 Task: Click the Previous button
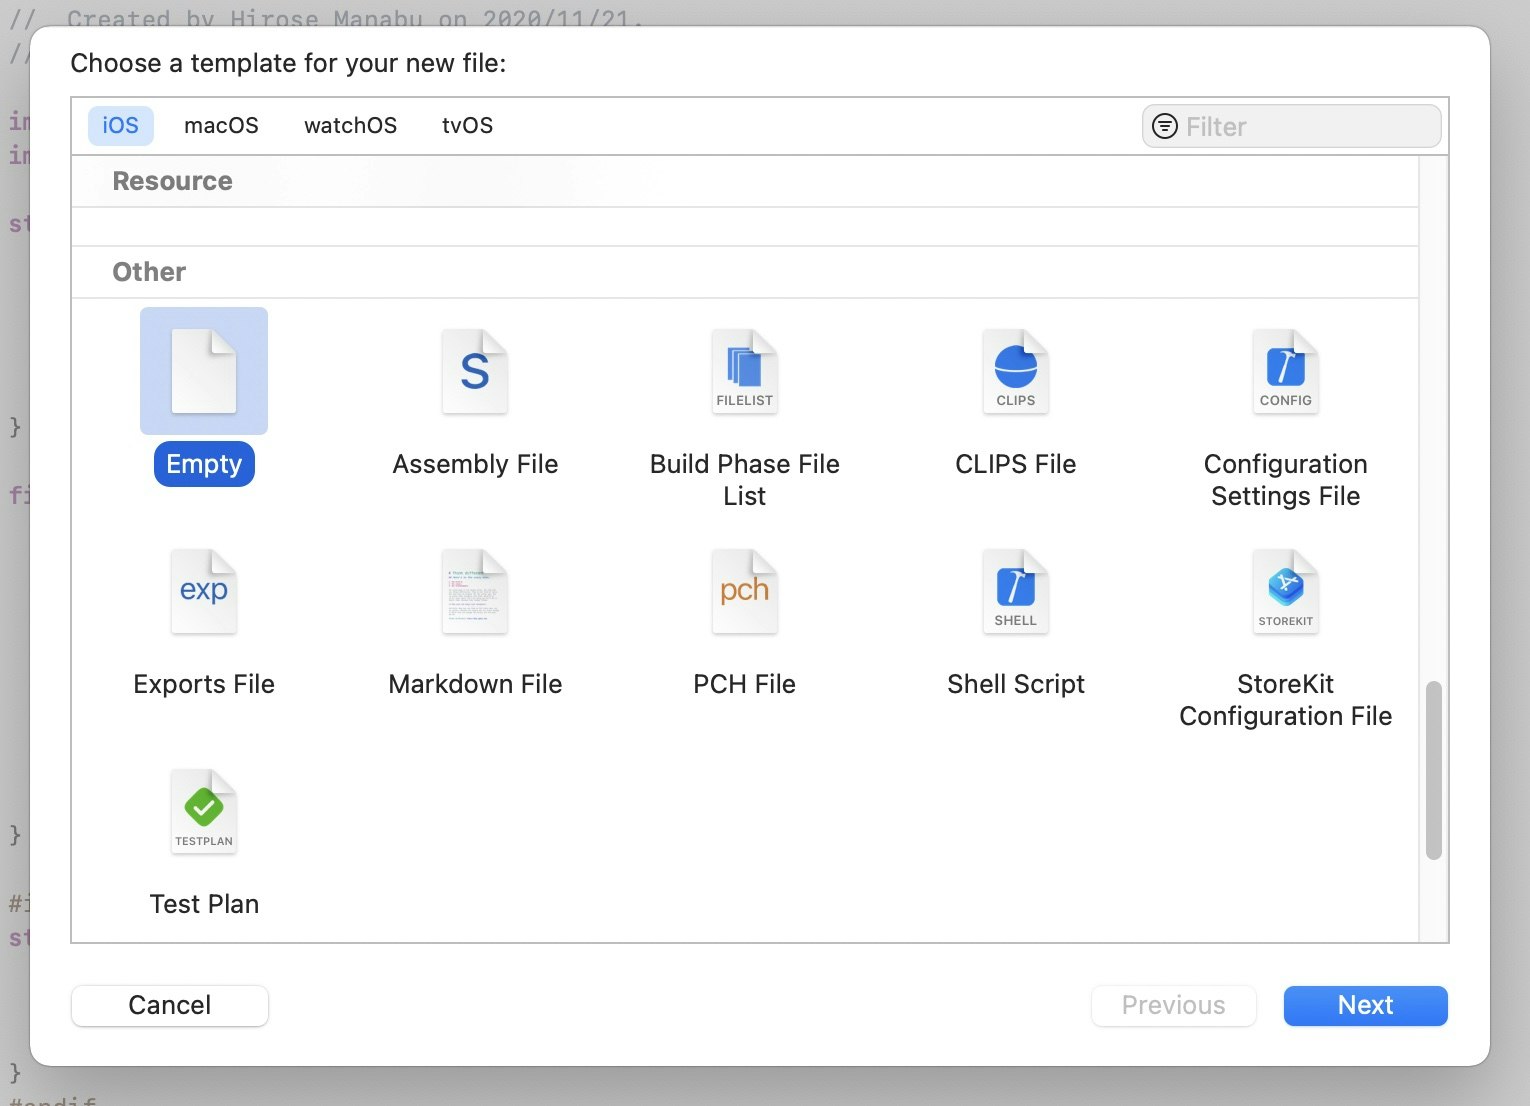[1173, 1005]
